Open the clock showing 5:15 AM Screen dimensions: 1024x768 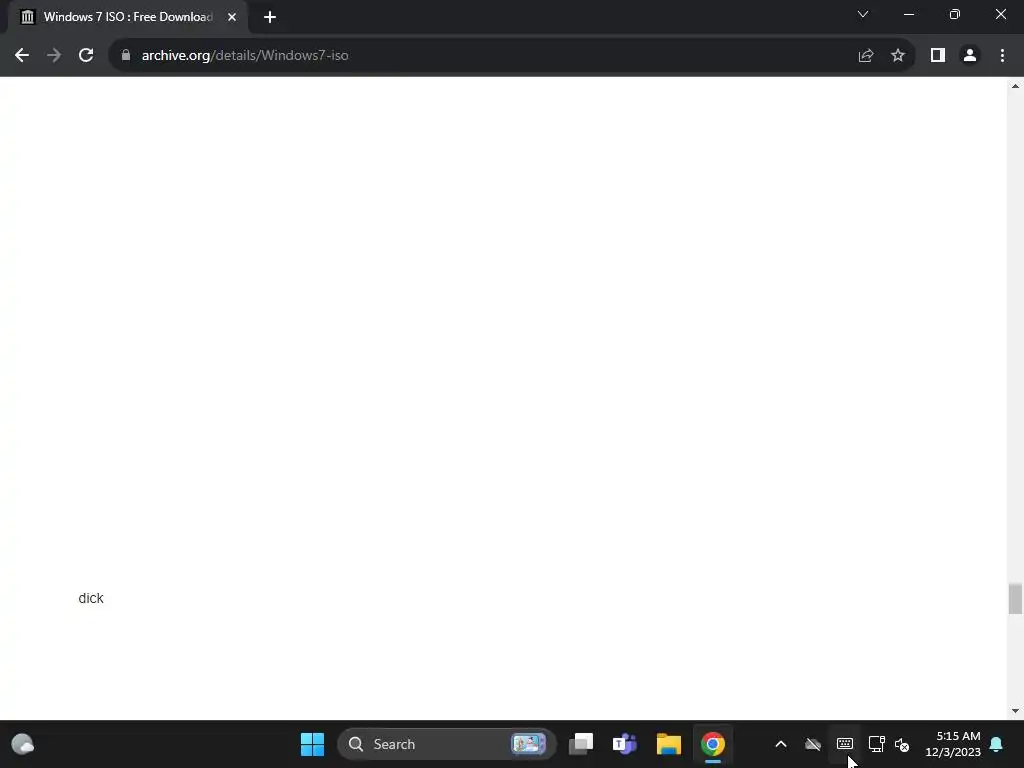click(x=953, y=744)
